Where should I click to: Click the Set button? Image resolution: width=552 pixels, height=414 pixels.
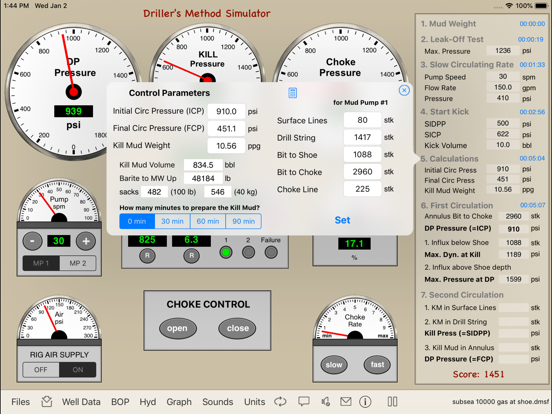(x=342, y=220)
